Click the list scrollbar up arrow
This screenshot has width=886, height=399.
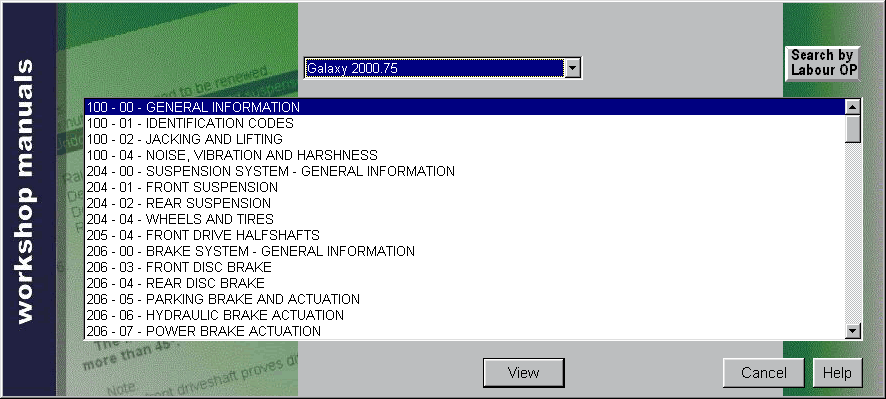pos(853,107)
